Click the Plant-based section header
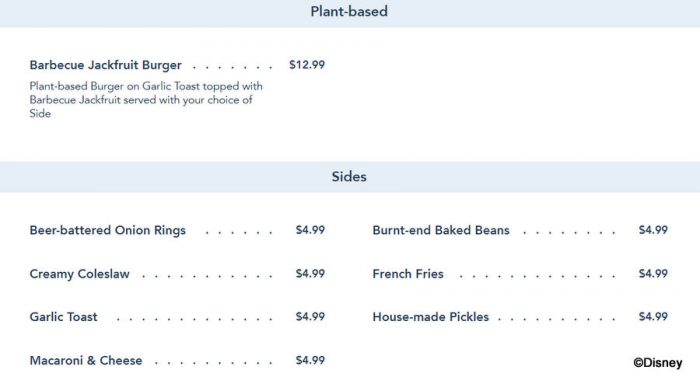The width and height of the screenshot is (700, 384). (x=349, y=12)
